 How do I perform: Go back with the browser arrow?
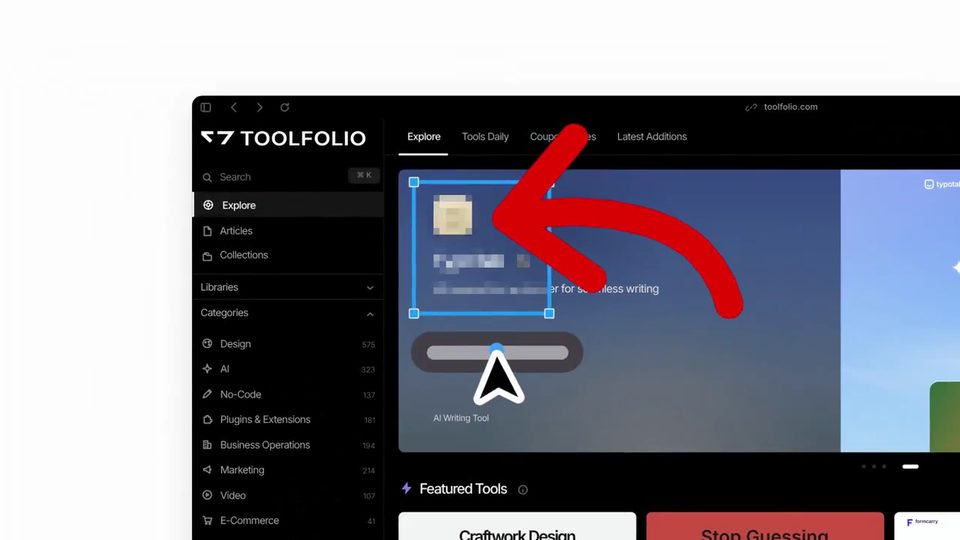pyautogui.click(x=234, y=107)
